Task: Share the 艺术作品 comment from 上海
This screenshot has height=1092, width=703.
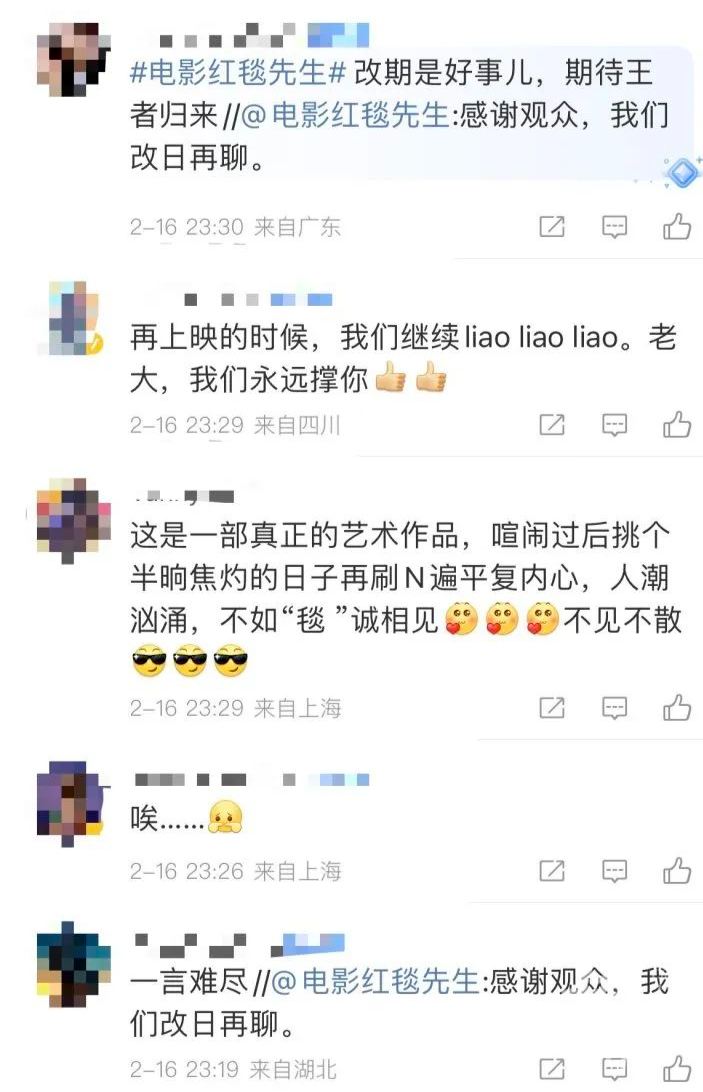Action: coord(552,708)
